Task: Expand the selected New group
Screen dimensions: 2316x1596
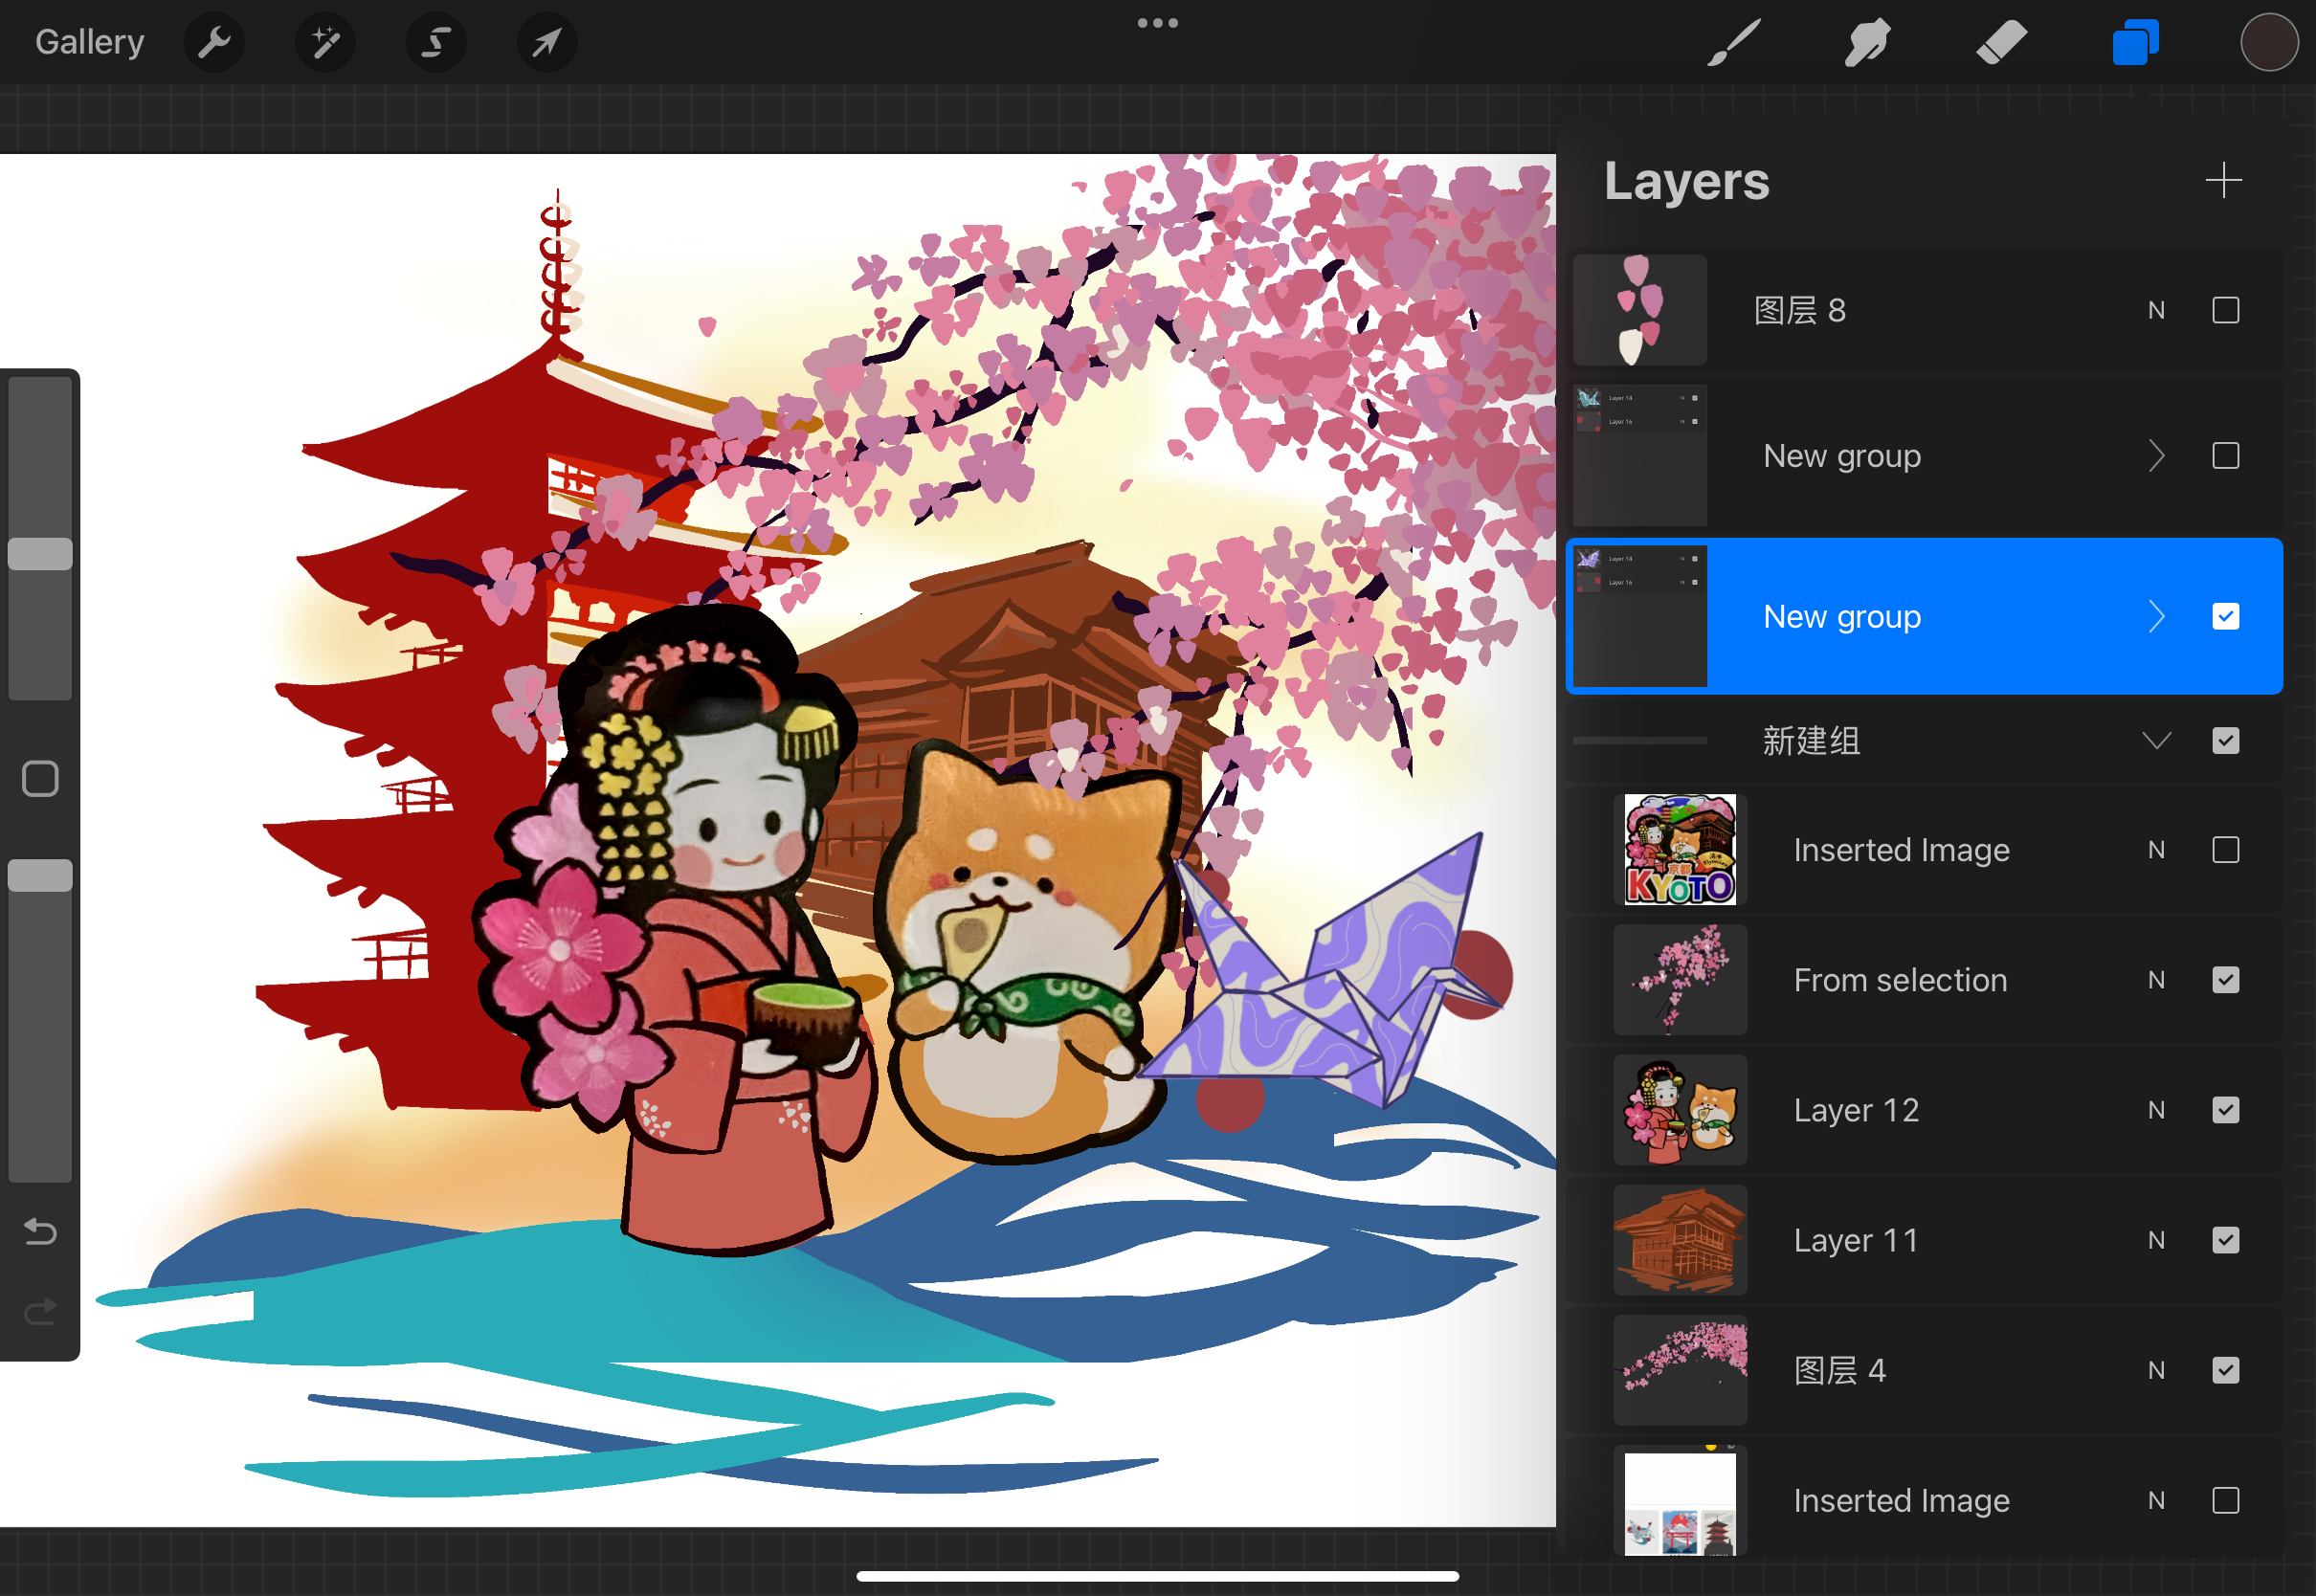Action: click(x=2156, y=617)
